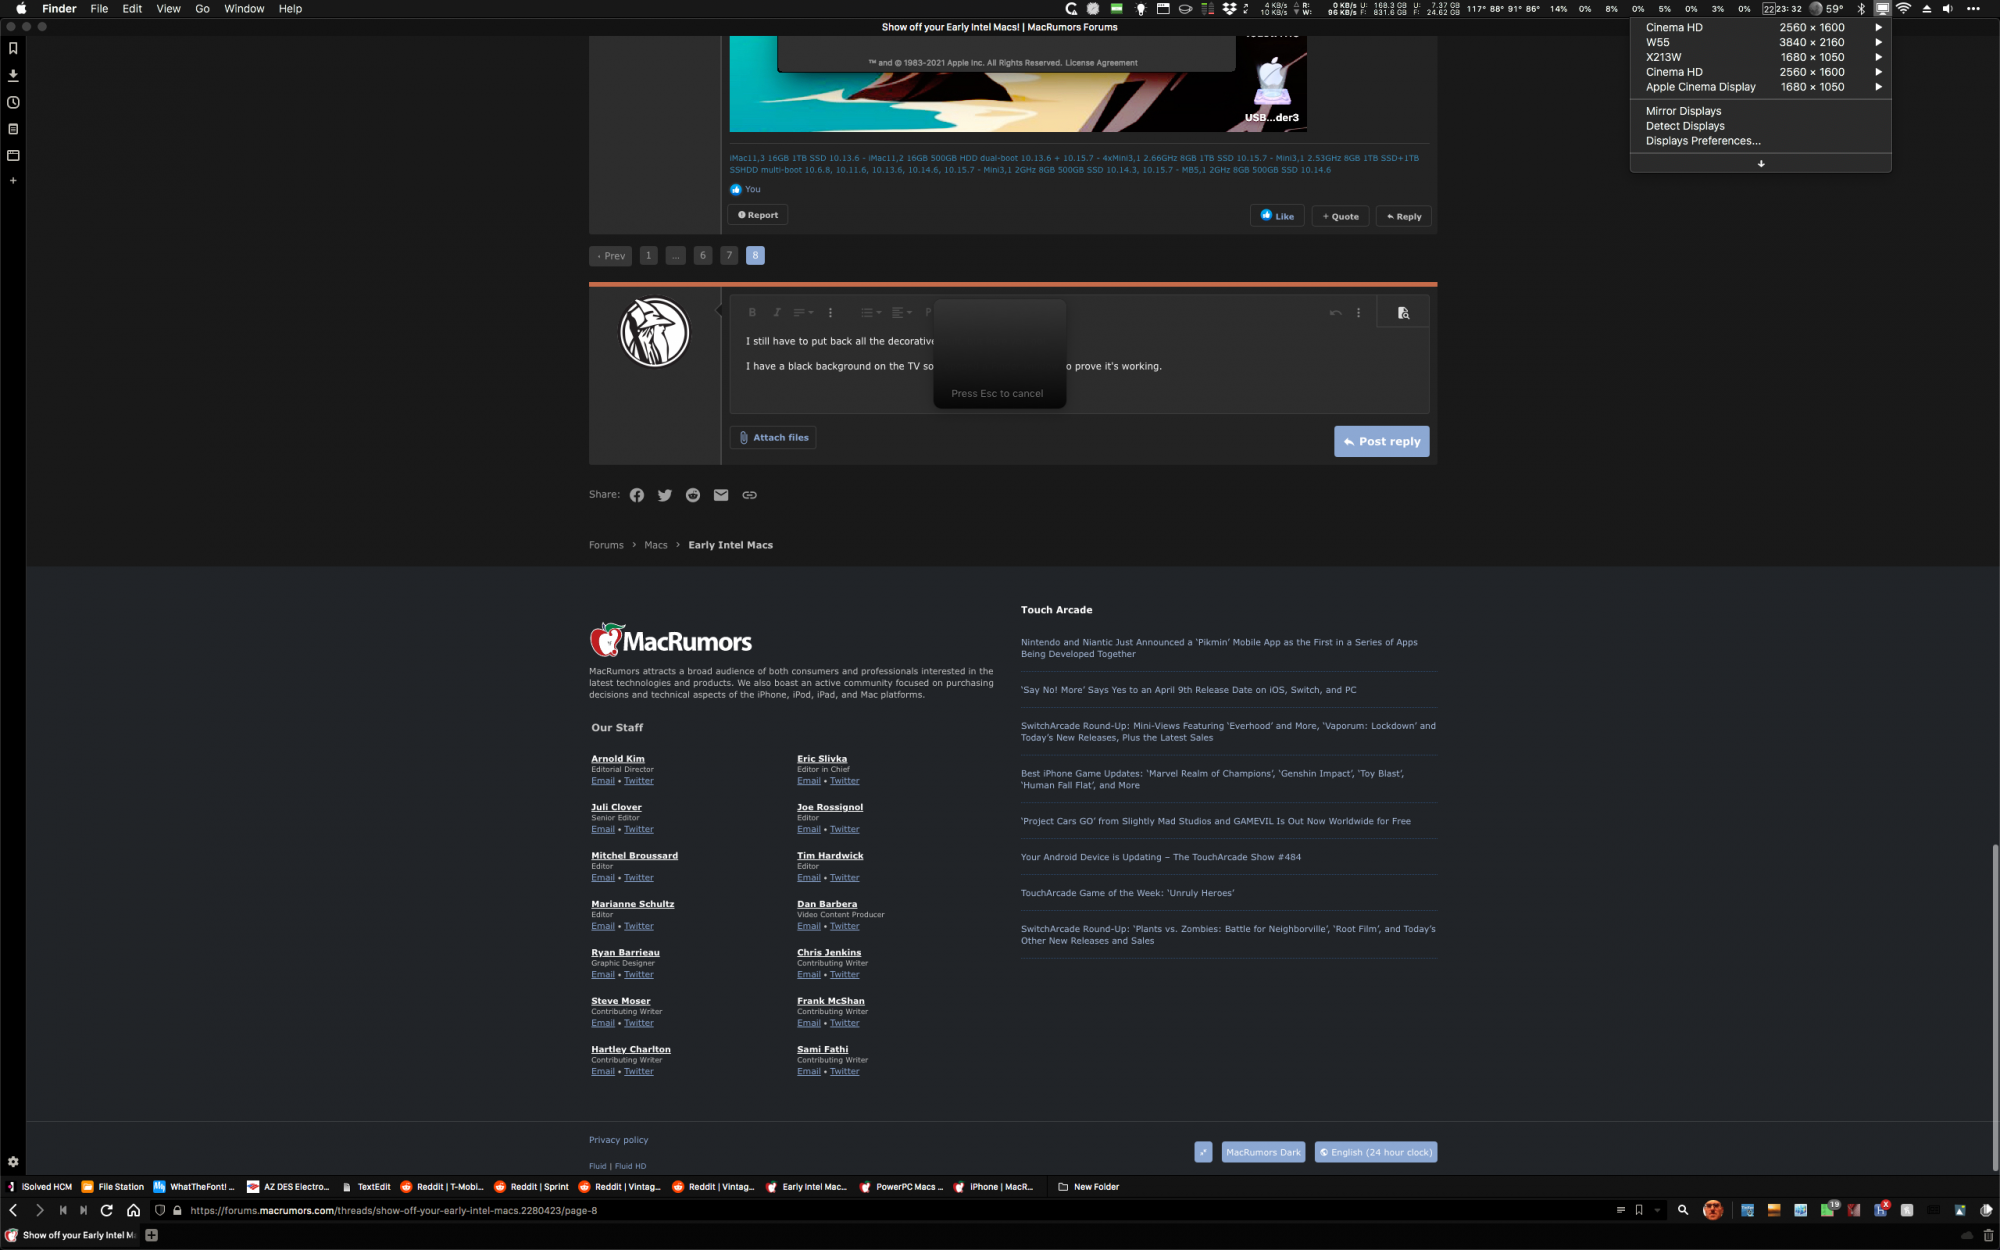Screen dimensions: 2000x1250
Task: Share the thread on Facebook
Action: (637, 495)
